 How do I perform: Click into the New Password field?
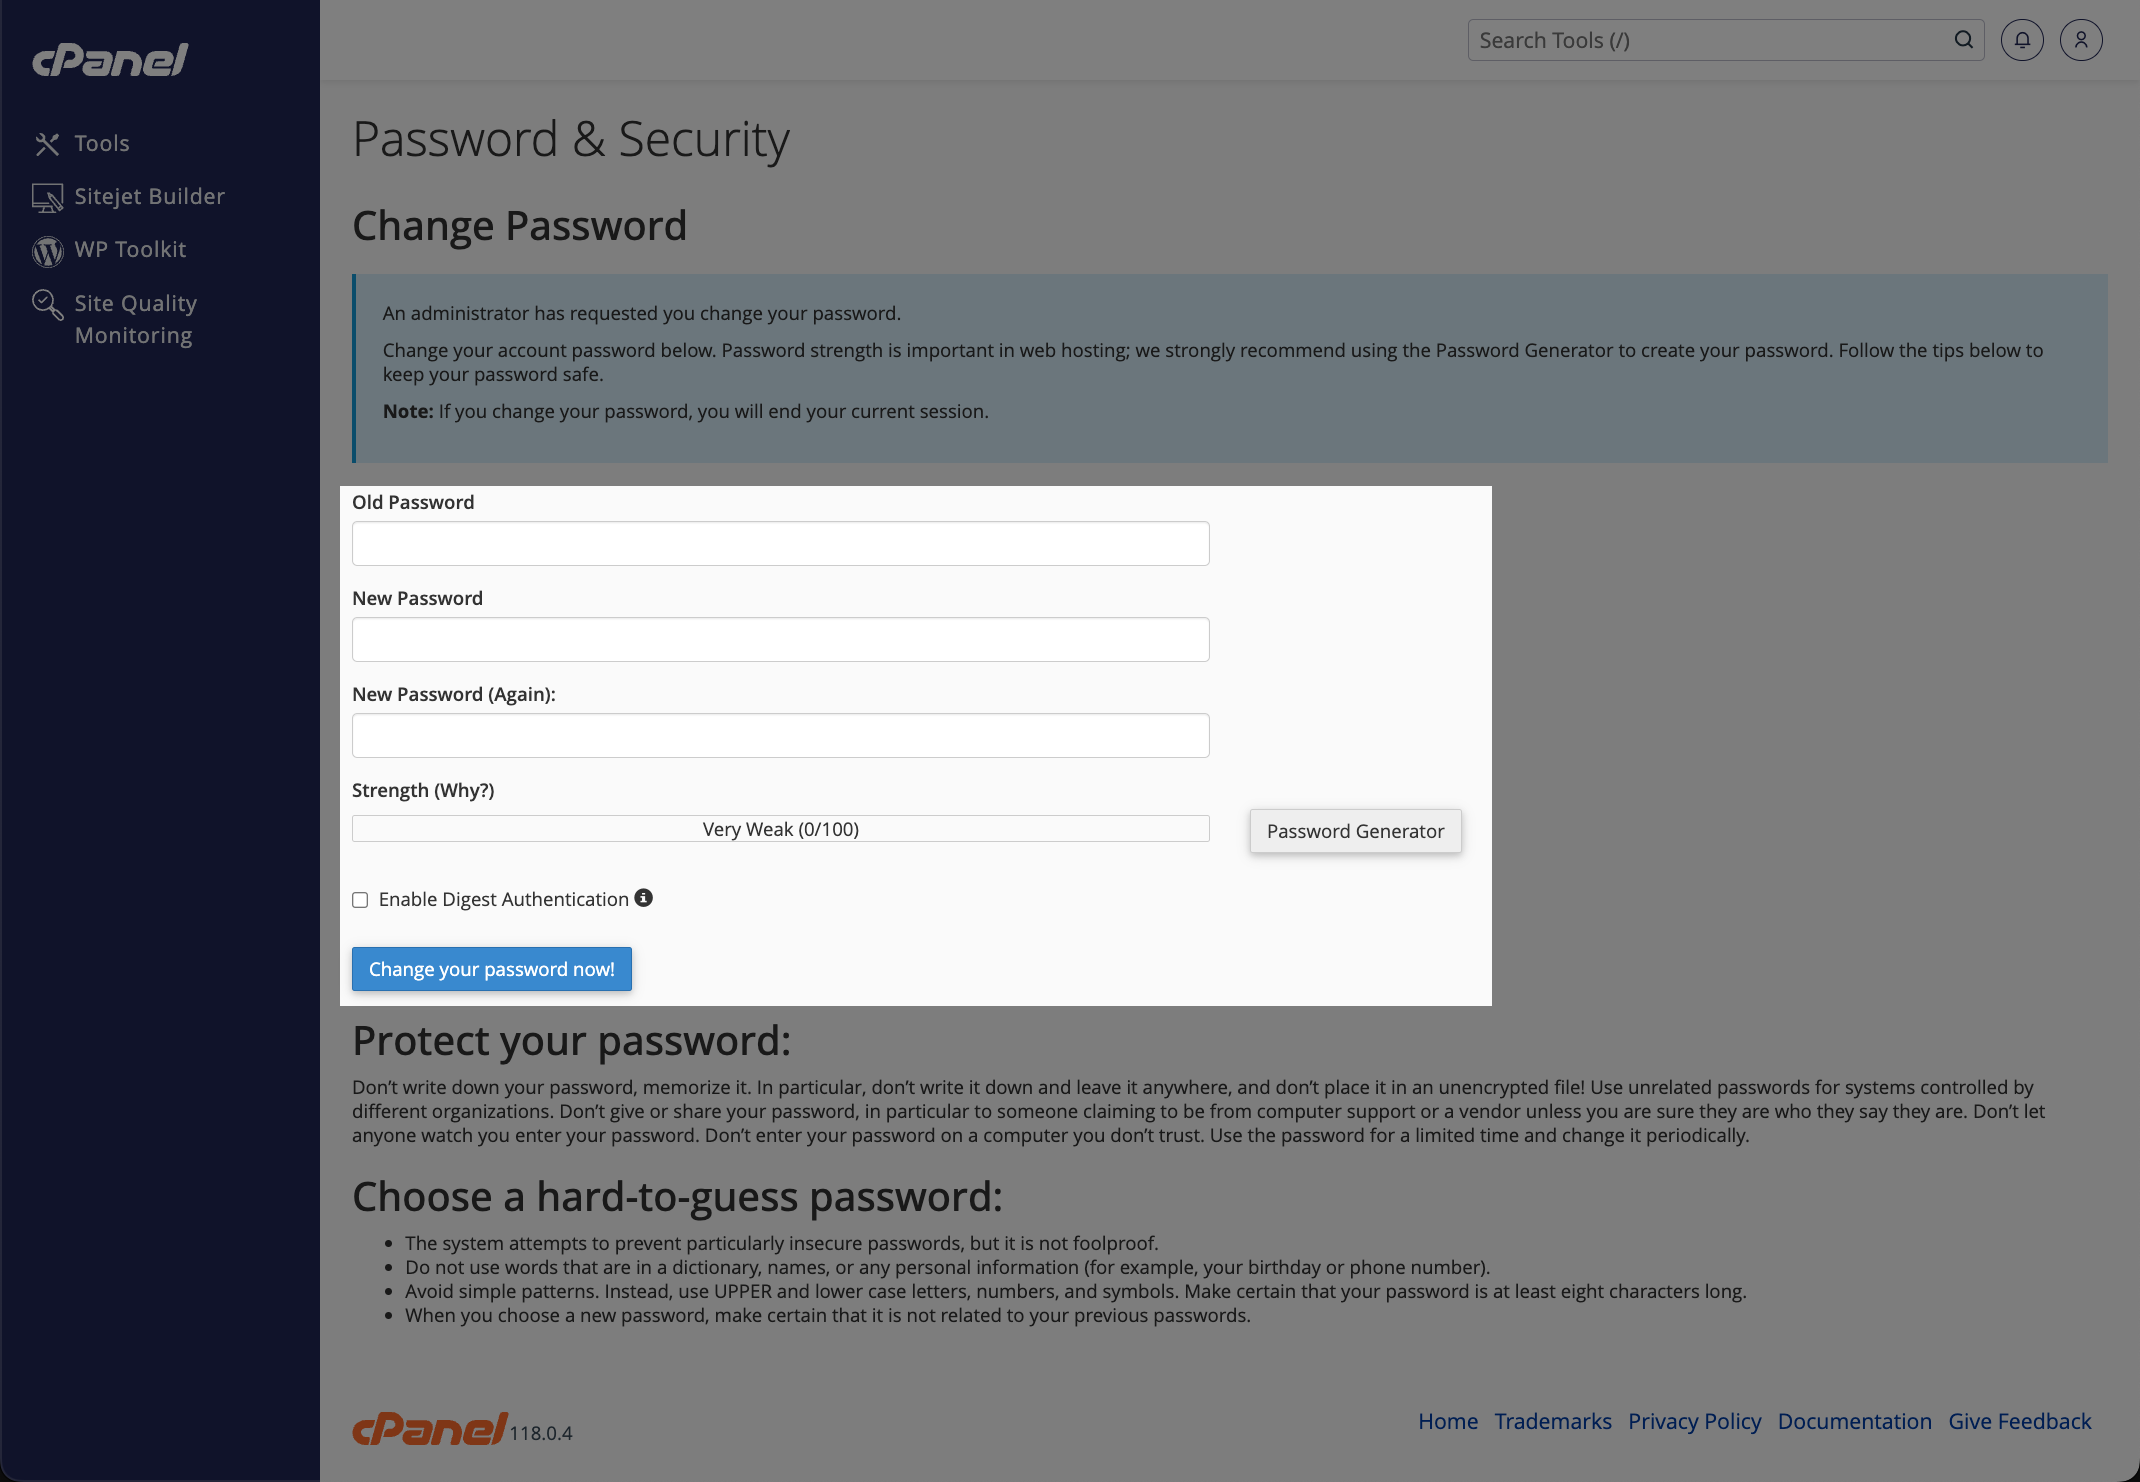780,639
